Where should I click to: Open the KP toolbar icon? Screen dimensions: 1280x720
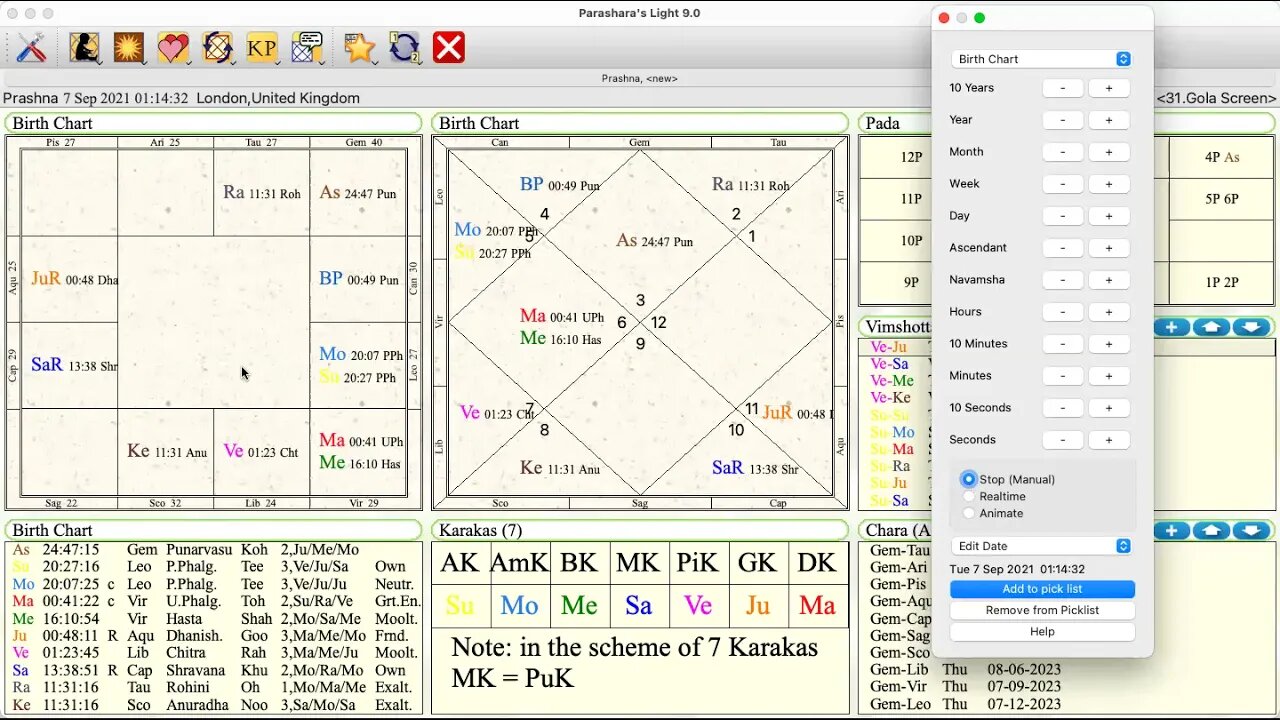[x=261, y=47]
